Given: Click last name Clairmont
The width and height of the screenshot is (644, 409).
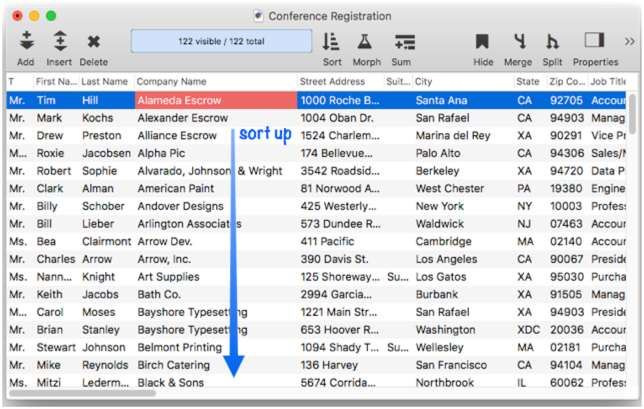Looking at the screenshot, I should [106, 241].
